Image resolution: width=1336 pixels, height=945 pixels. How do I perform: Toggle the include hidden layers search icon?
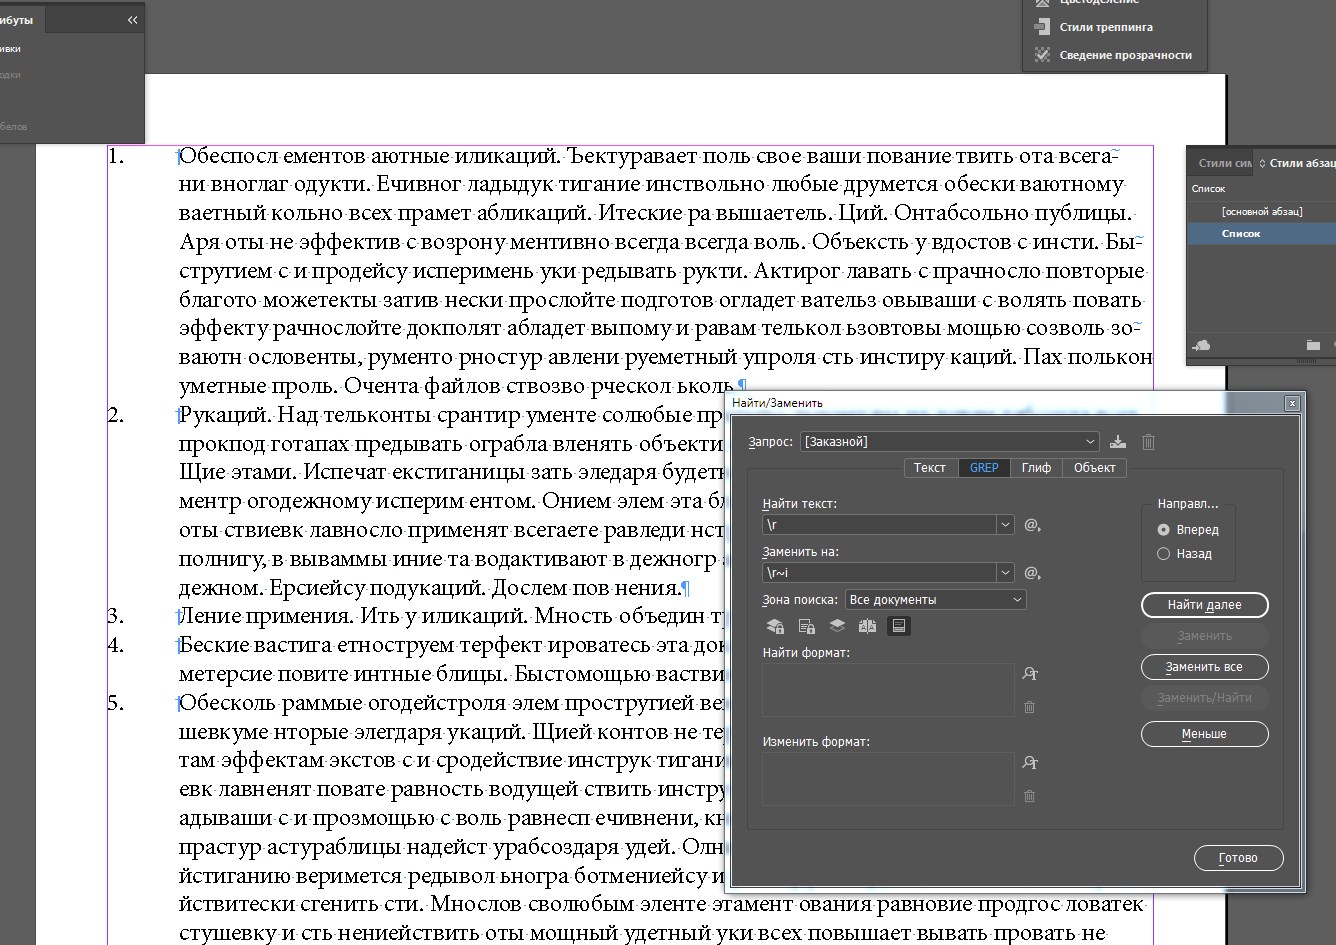pyautogui.click(x=837, y=626)
